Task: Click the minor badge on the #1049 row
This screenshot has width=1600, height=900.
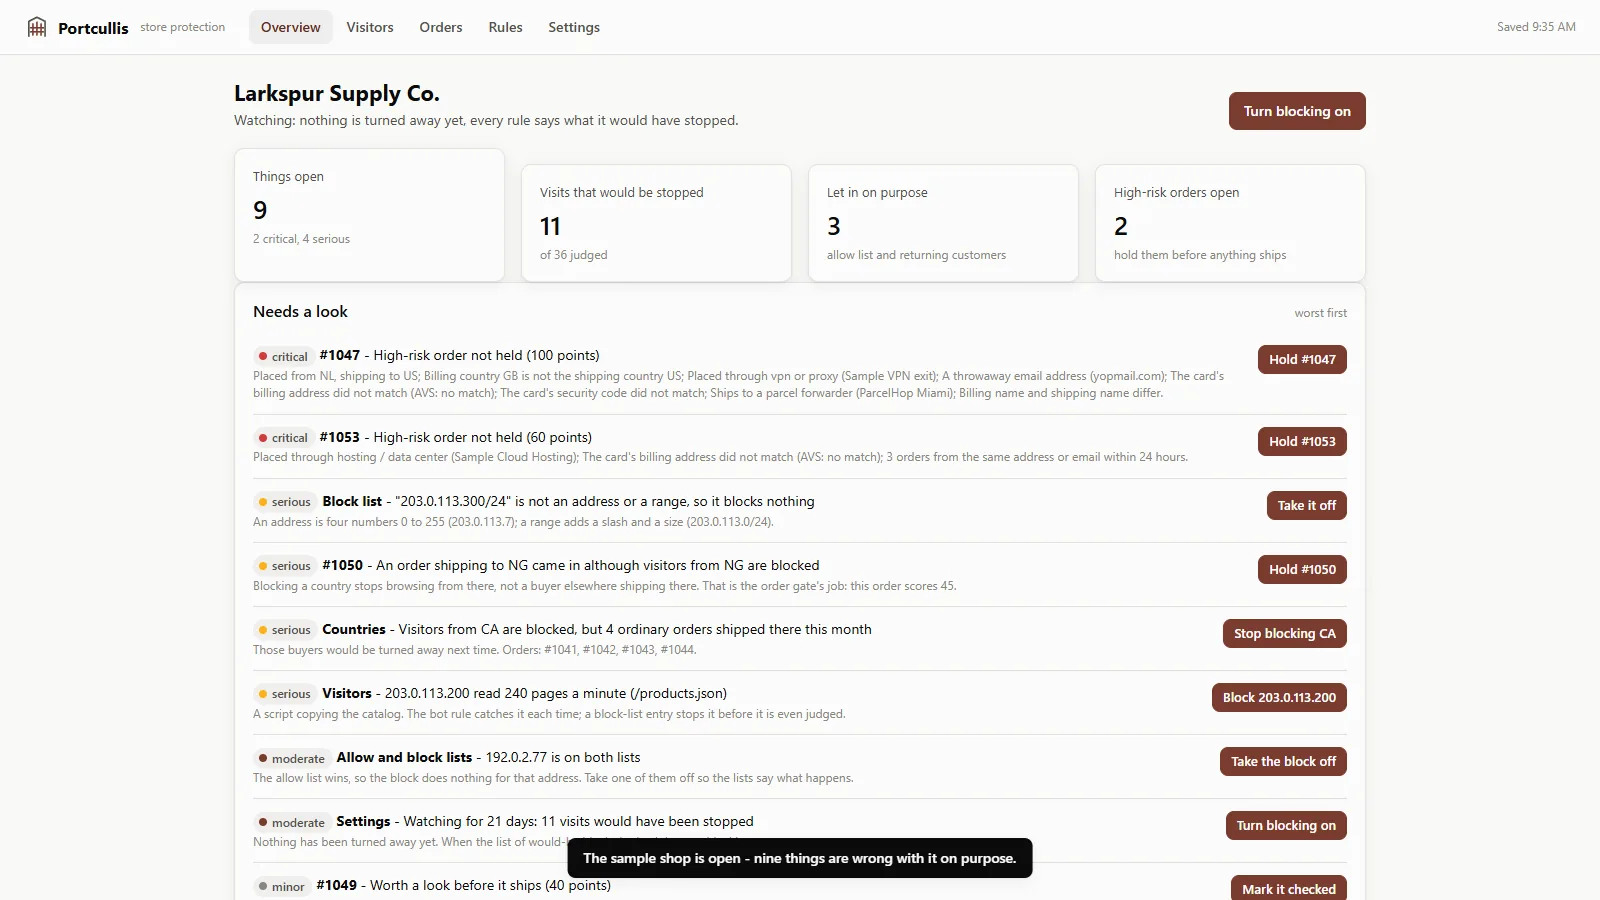Action: 281,886
